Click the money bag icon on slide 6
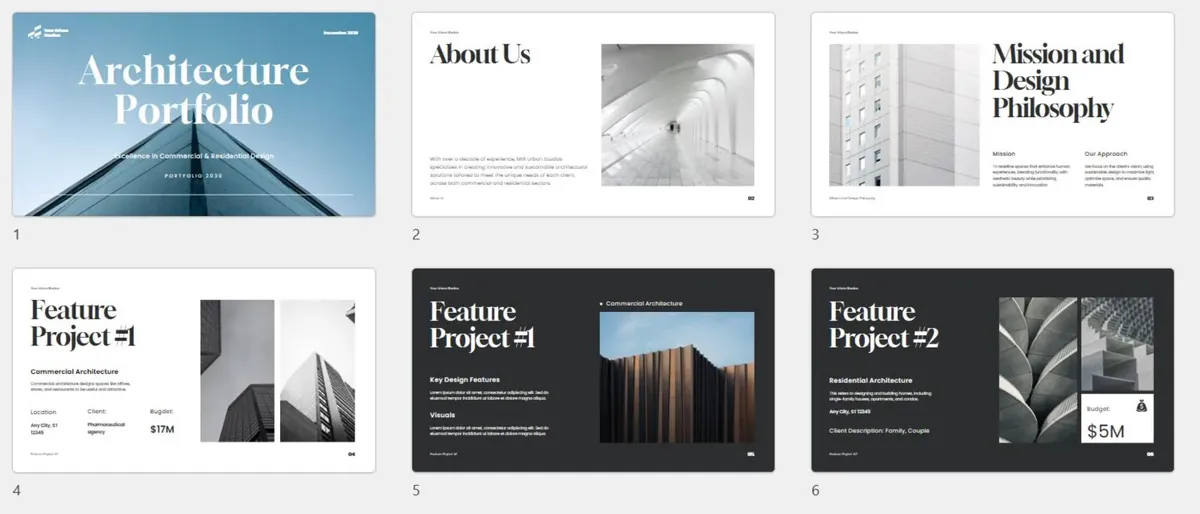1200x514 pixels. pyautogui.click(x=1141, y=407)
